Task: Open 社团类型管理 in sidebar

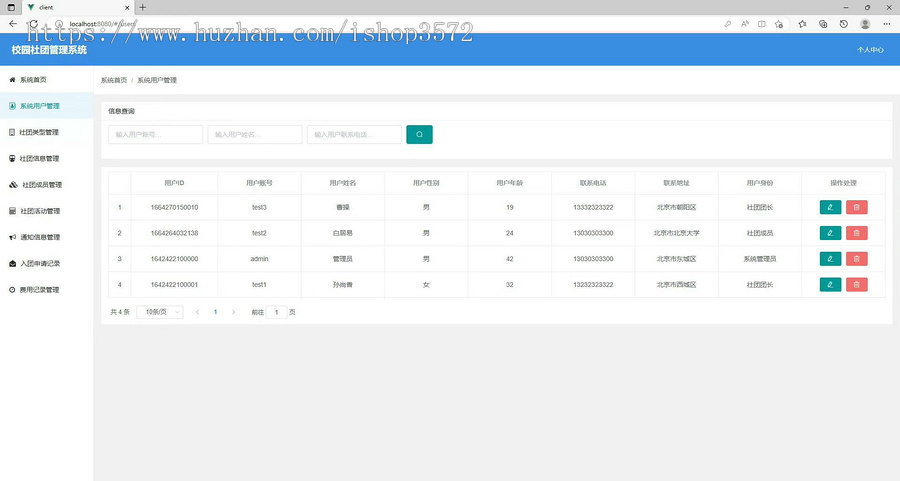Action: 46,132
